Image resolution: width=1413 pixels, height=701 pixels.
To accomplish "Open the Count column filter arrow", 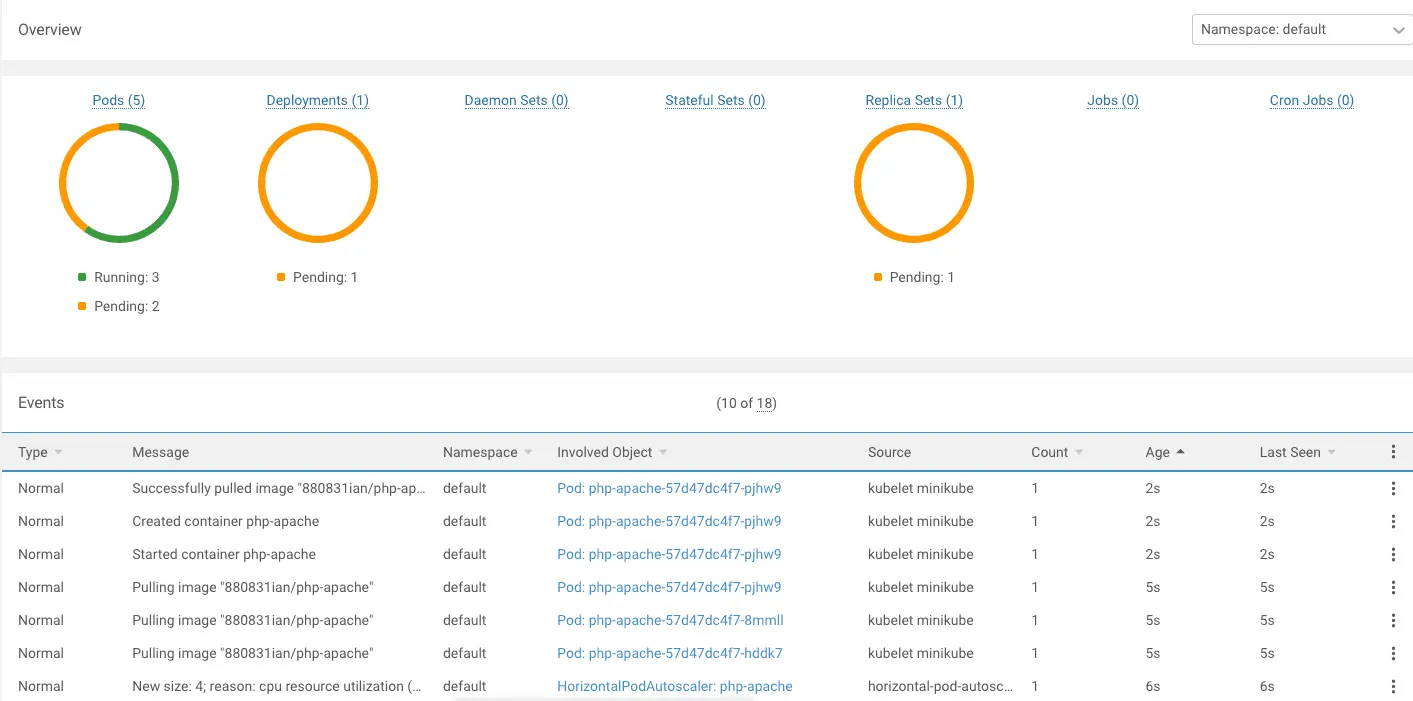I will click(1079, 453).
